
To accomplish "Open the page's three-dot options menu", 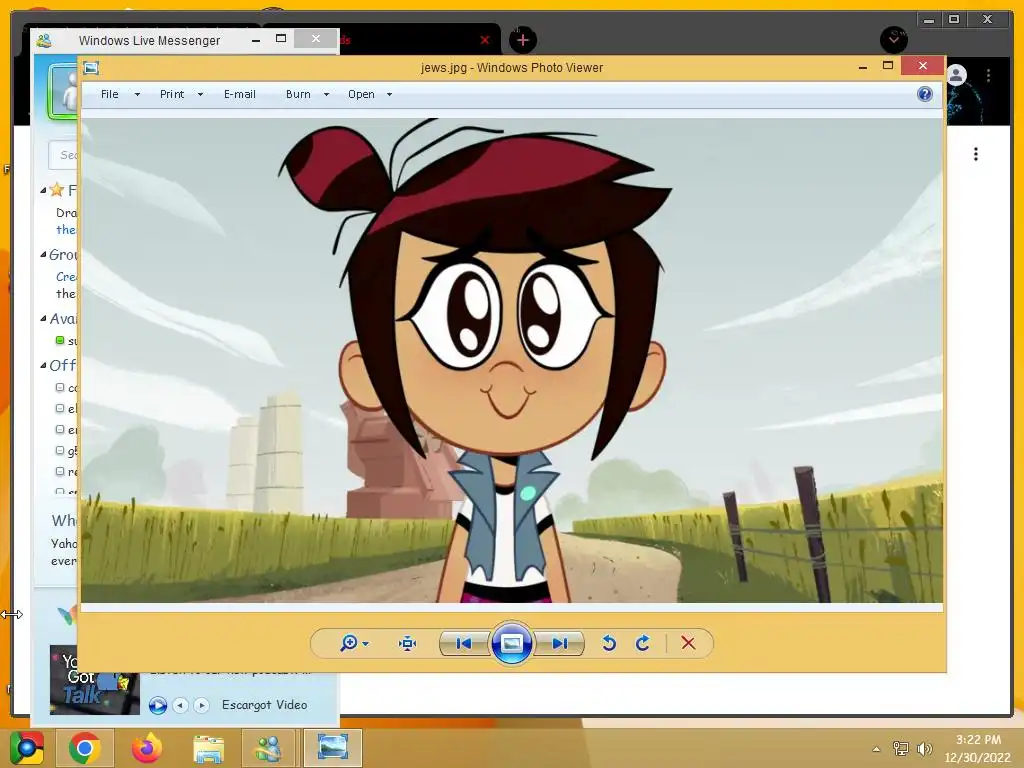I will pyautogui.click(x=976, y=154).
